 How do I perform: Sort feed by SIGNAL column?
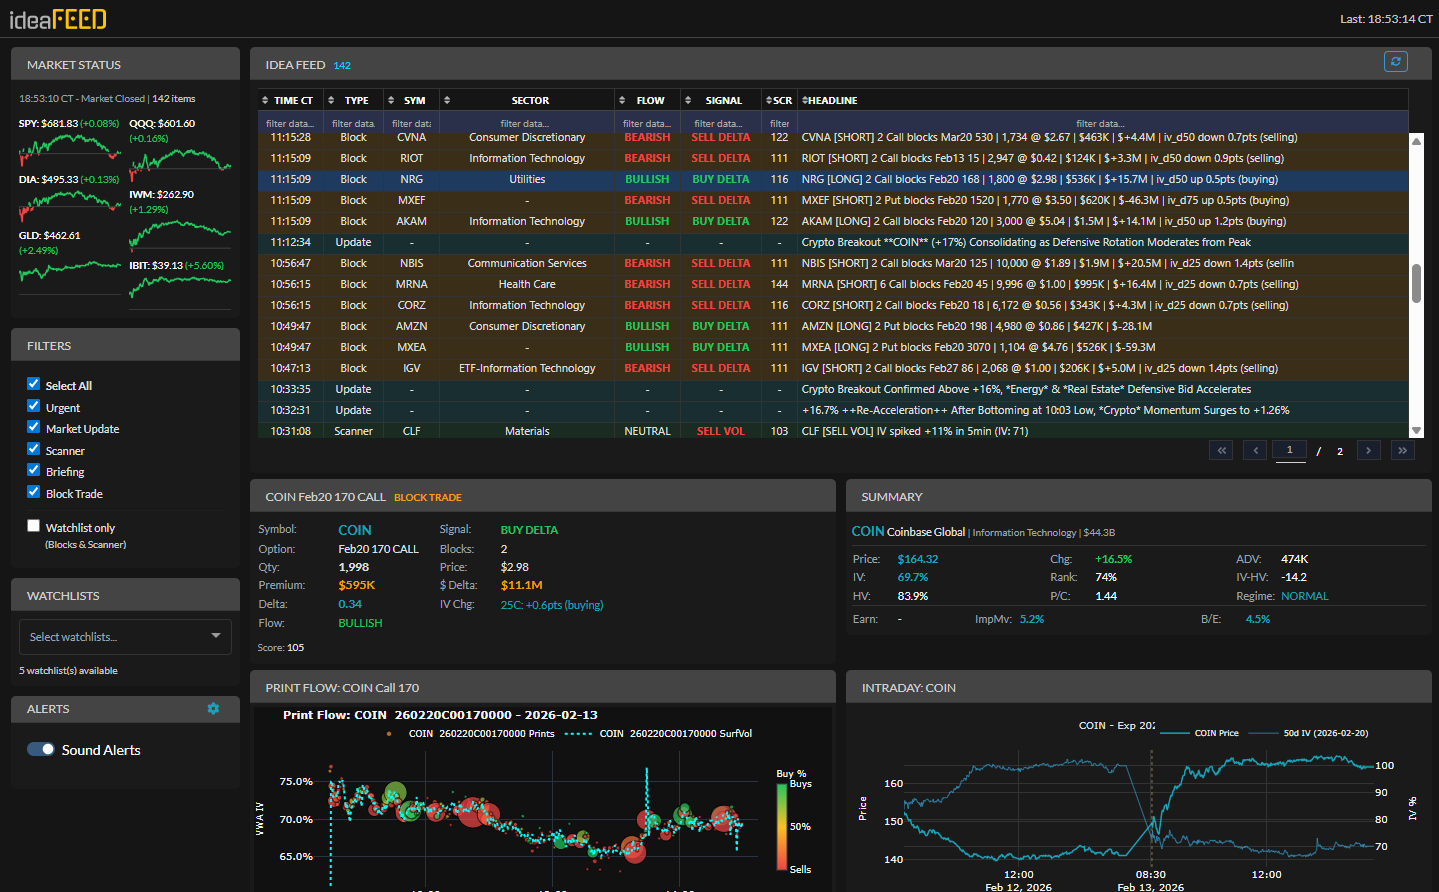(x=723, y=101)
